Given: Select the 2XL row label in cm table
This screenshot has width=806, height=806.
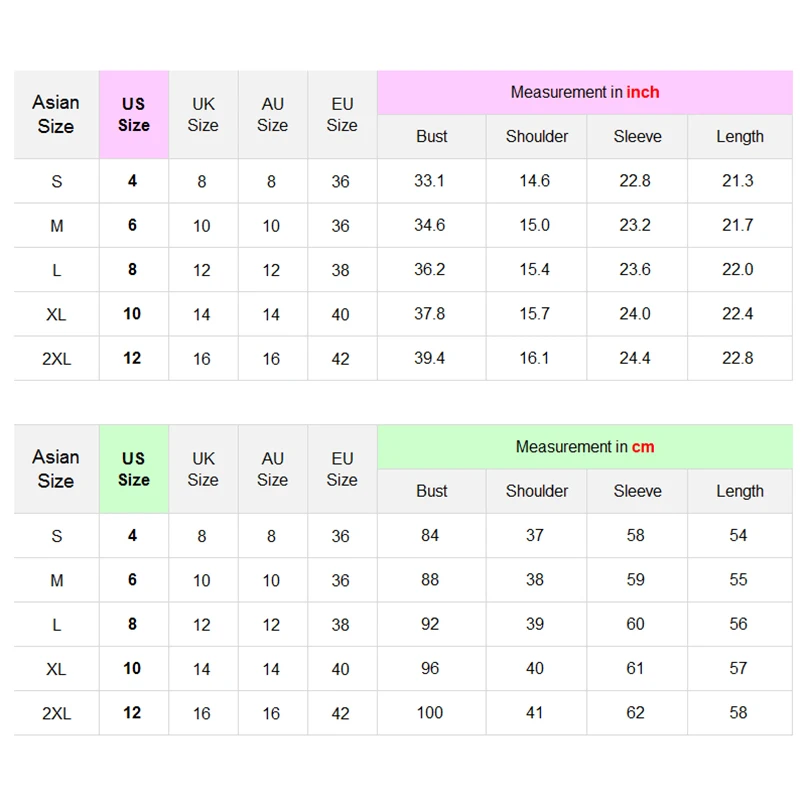Looking at the screenshot, I should 56,714.
